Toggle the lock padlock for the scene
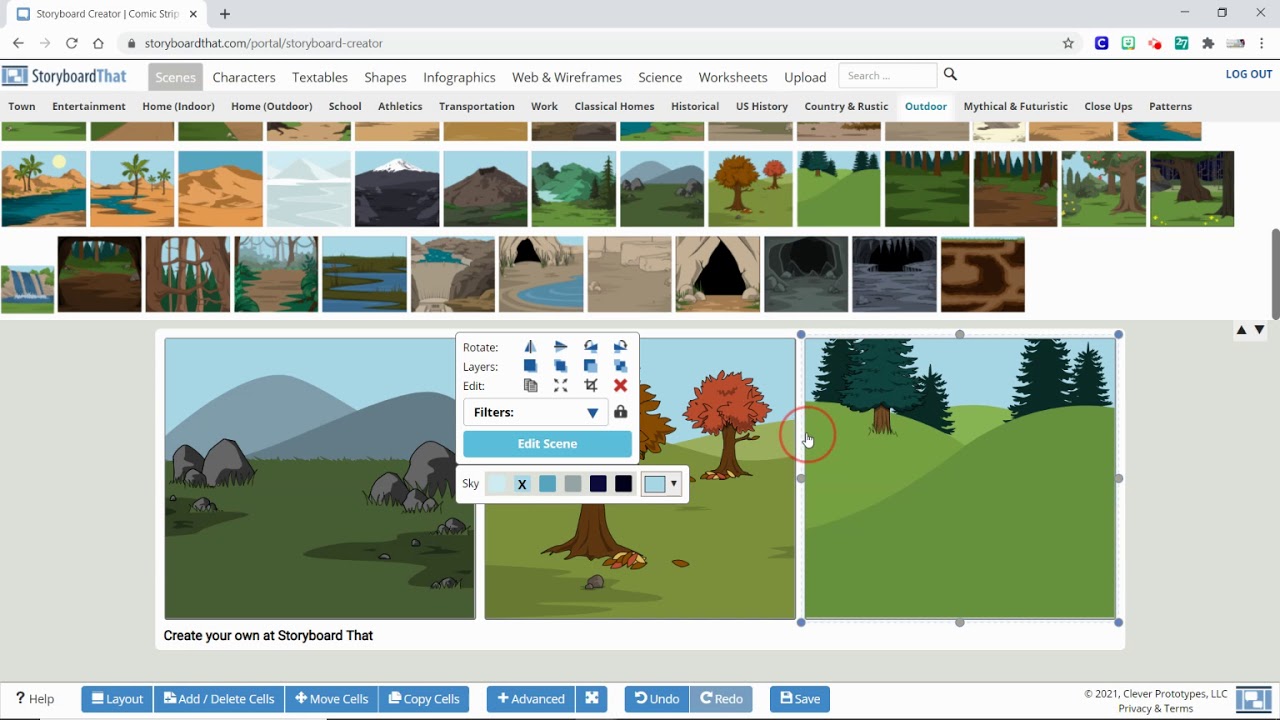Viewport: 1280px width, 720px height. click(x=621, y=412)
